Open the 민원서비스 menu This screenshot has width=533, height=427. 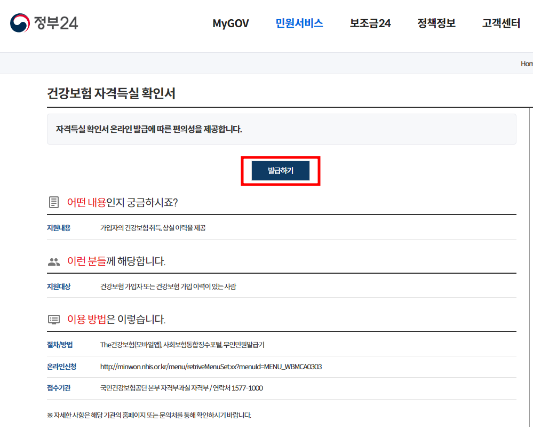(x=299, y=23)
